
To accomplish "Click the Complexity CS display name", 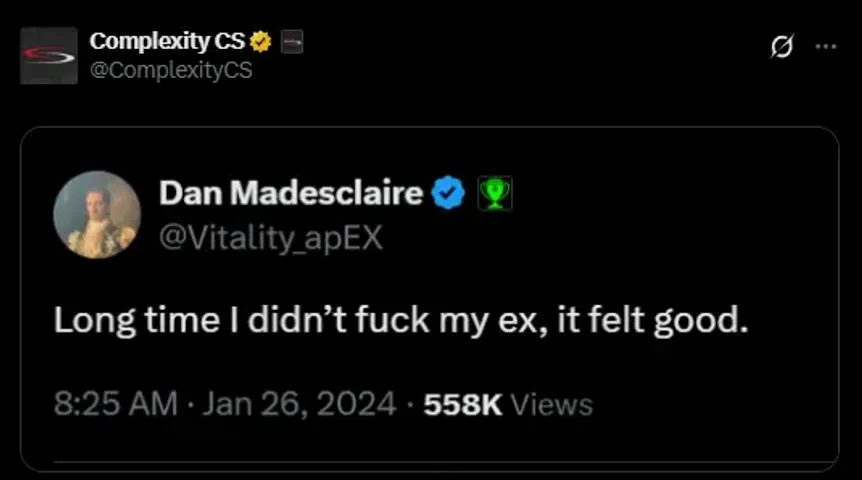I will (x=167, y=41).
